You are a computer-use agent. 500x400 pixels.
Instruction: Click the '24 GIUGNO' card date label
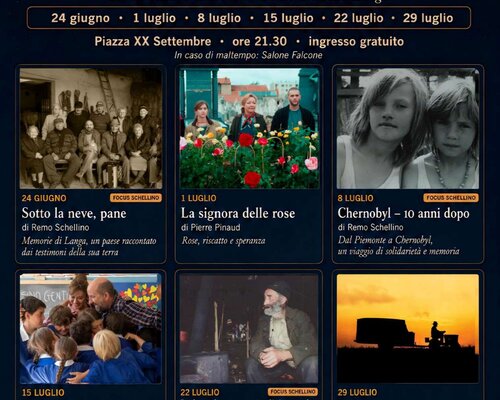44,198
